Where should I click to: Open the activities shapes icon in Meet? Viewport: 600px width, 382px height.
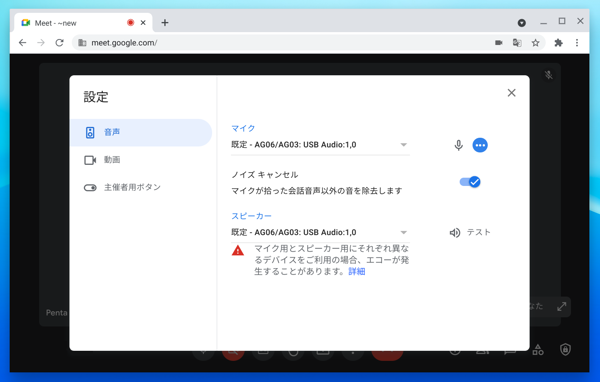click(x=538, y=349)
